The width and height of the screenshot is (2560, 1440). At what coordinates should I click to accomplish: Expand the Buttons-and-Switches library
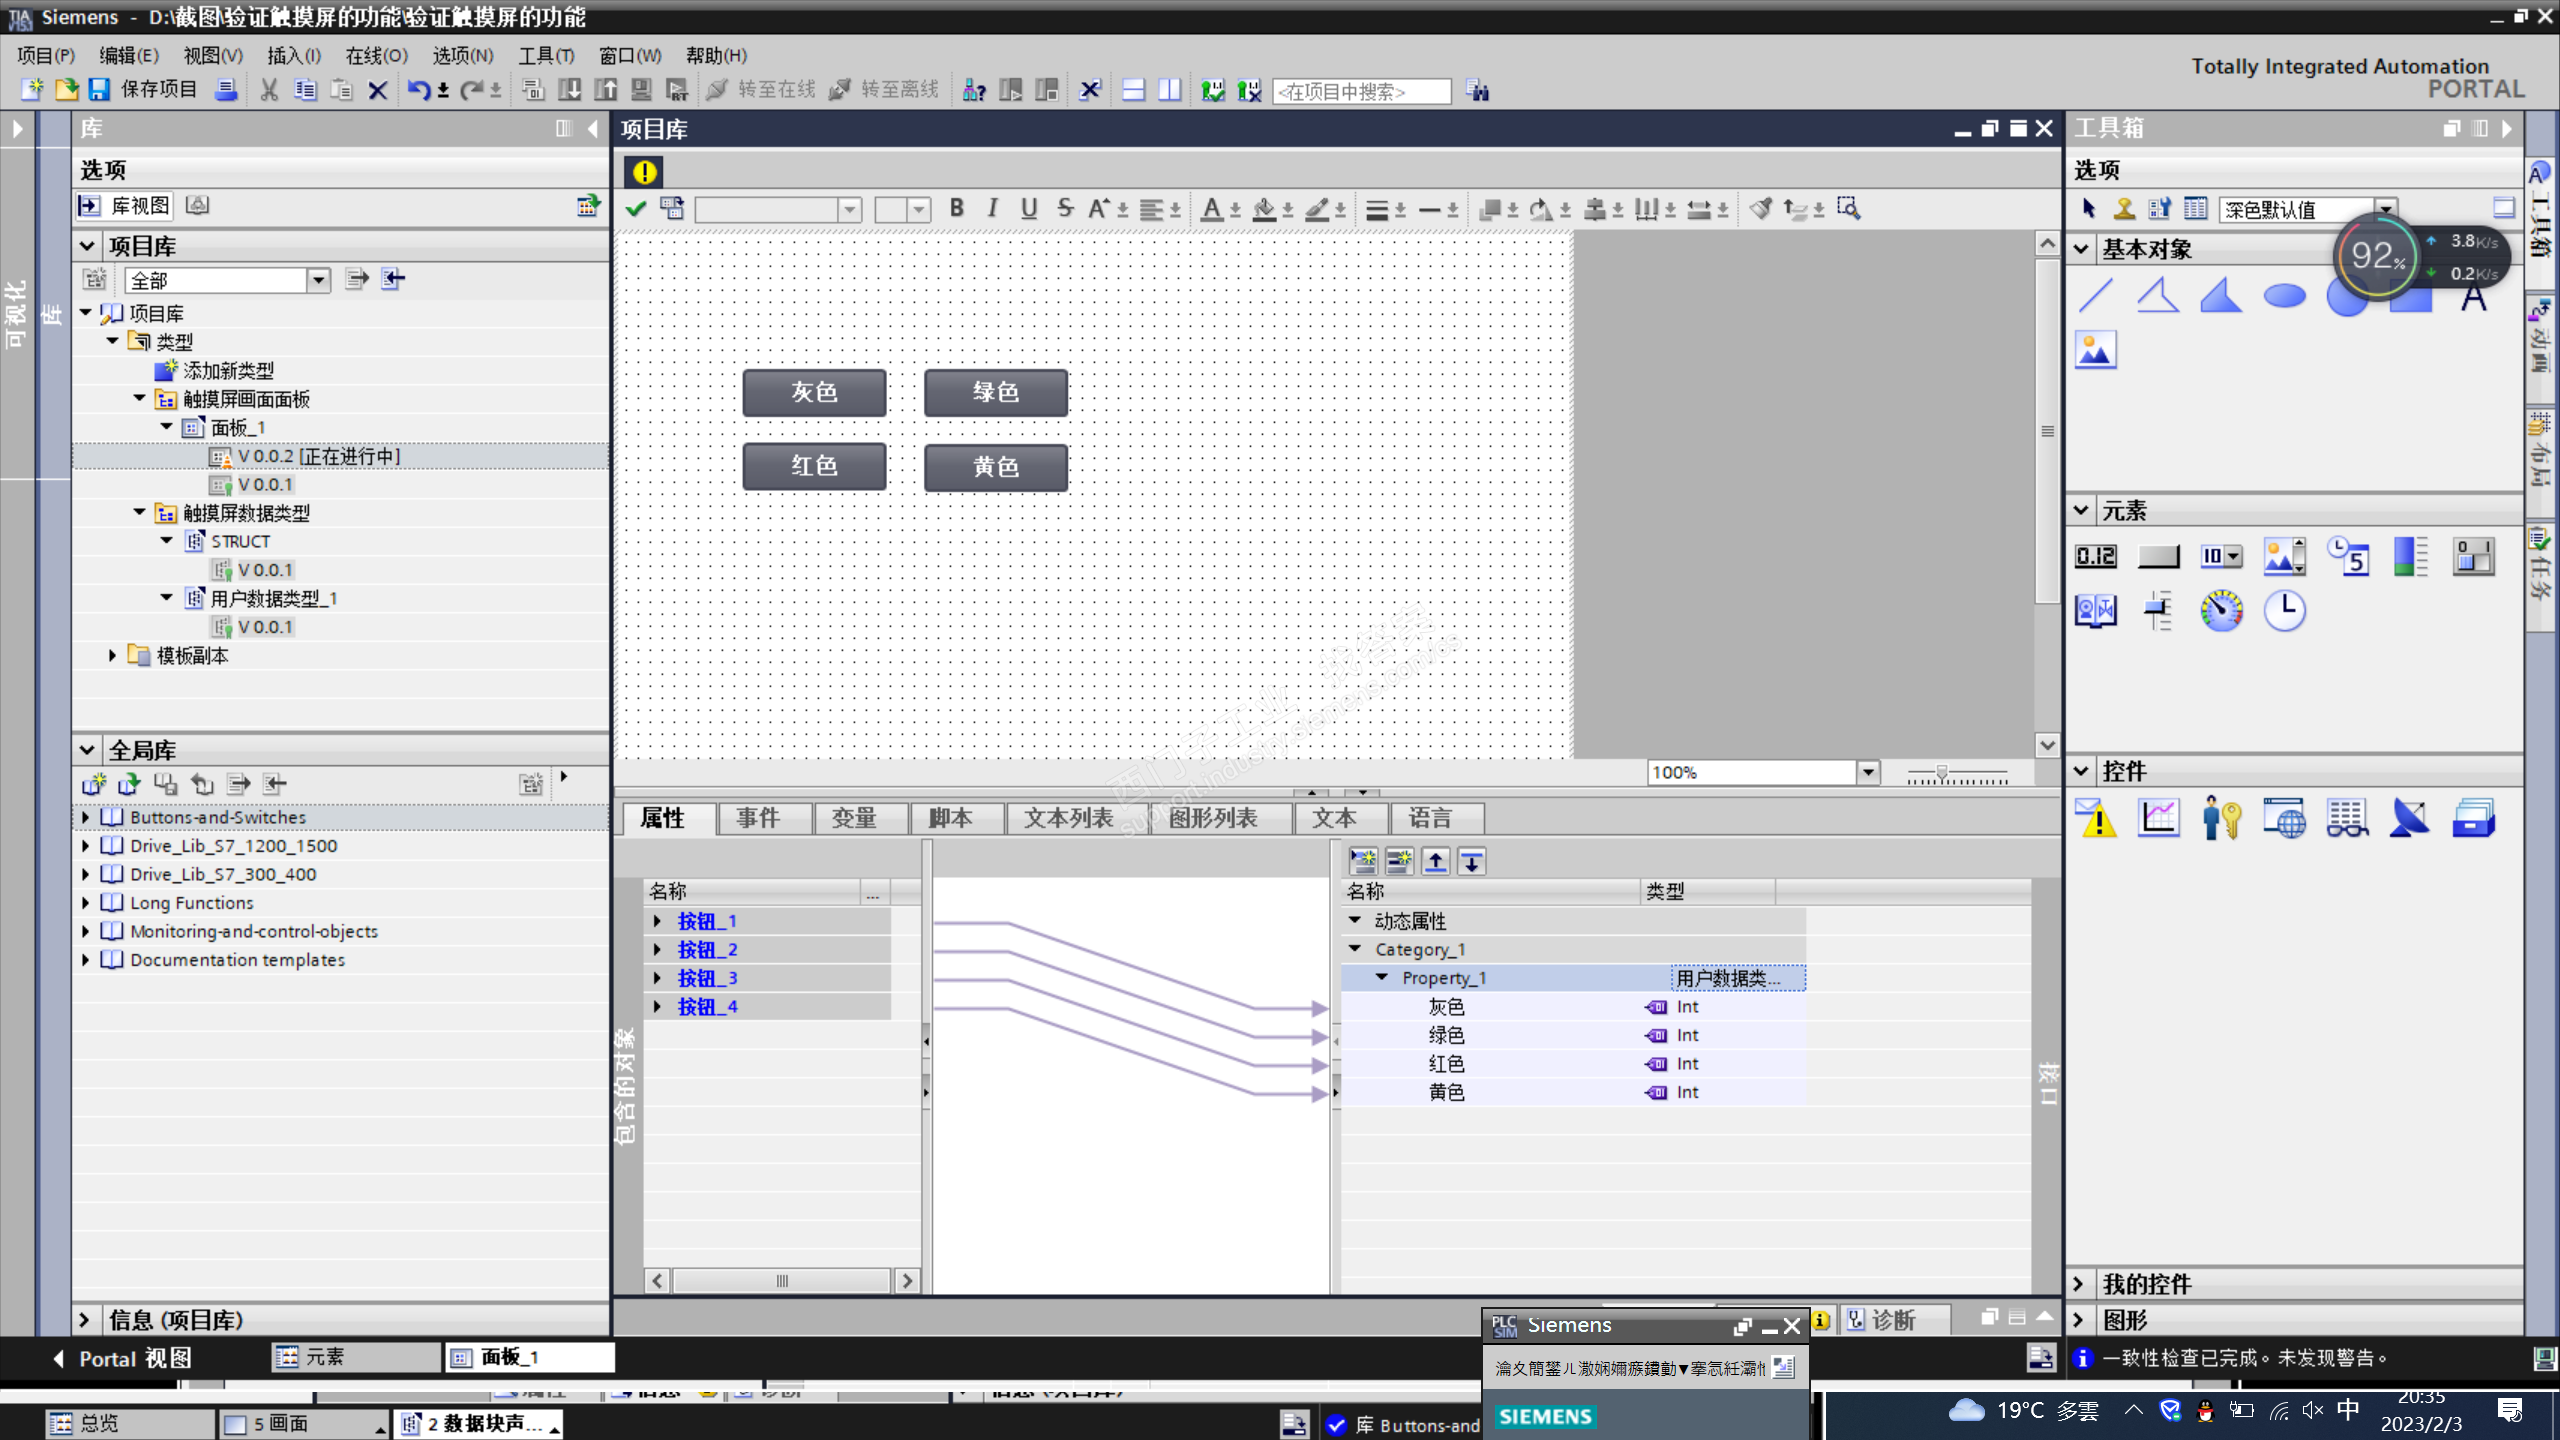click(86, 817)
